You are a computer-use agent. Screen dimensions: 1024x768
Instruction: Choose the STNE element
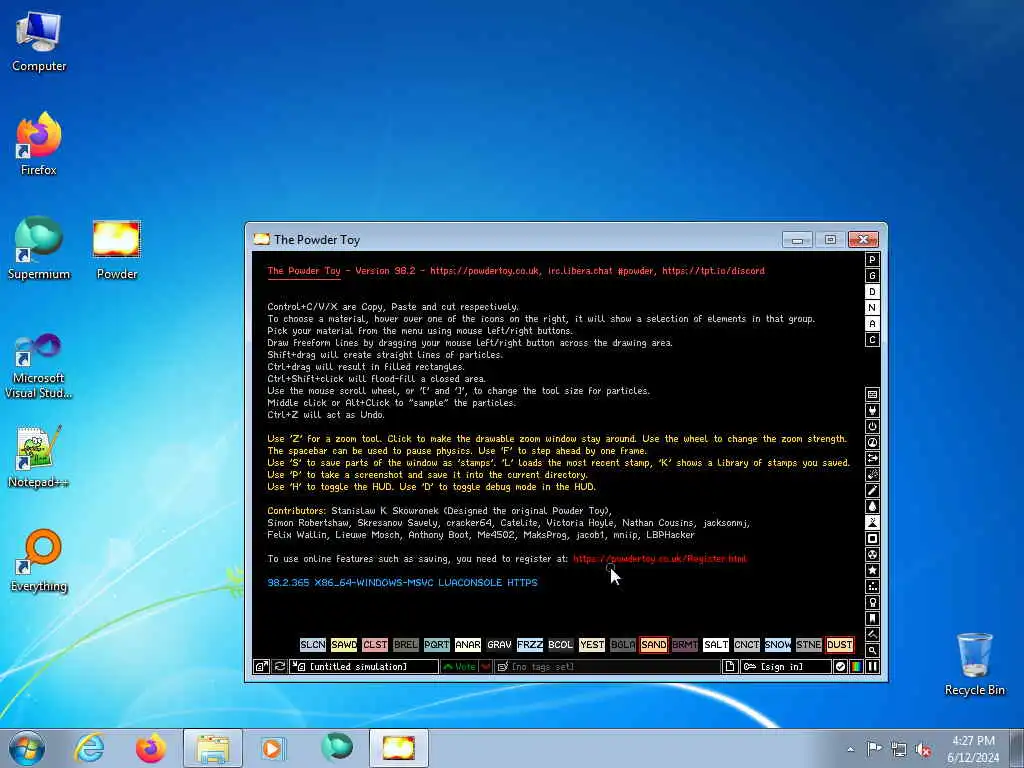[809, 645]
